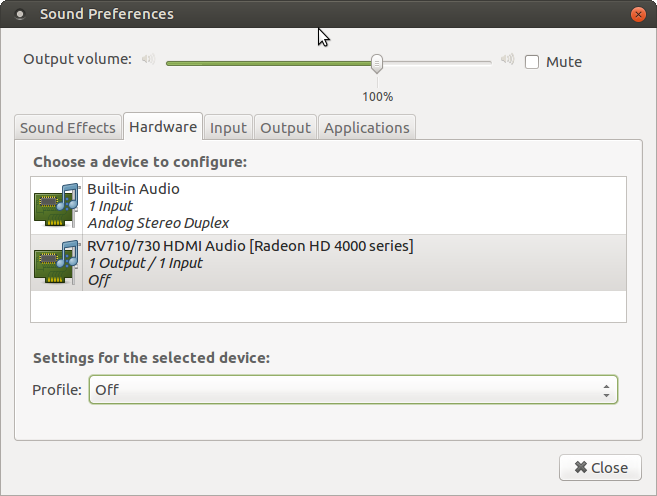Open the Applications tab
This screenshot has height=496, width=657.
pyautogui.click(x=367, y=127)
